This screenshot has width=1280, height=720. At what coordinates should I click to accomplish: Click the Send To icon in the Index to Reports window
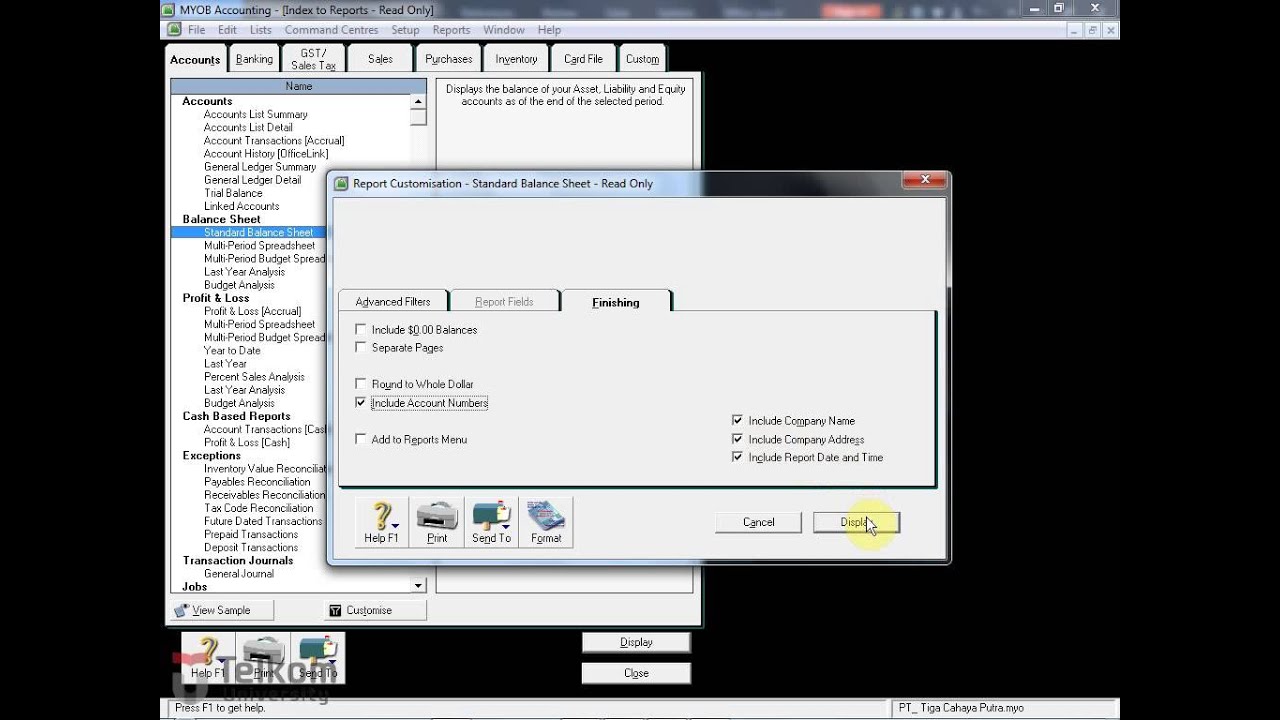318,657
